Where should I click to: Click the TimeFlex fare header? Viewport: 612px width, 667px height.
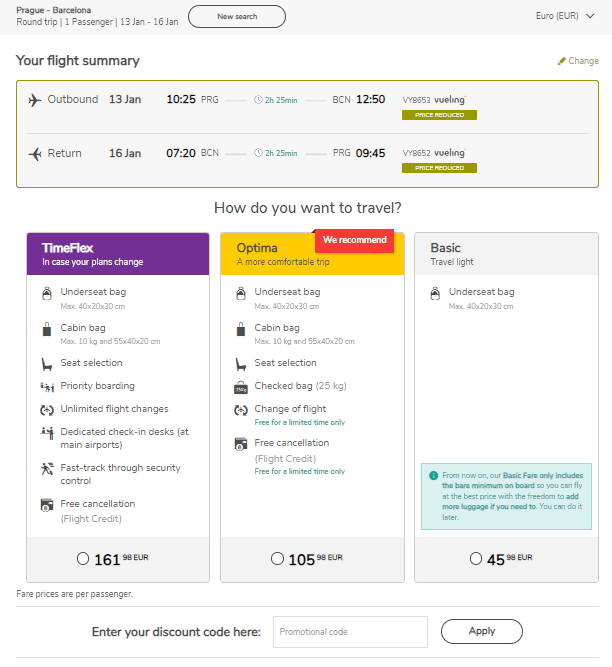tap(118, 254)
